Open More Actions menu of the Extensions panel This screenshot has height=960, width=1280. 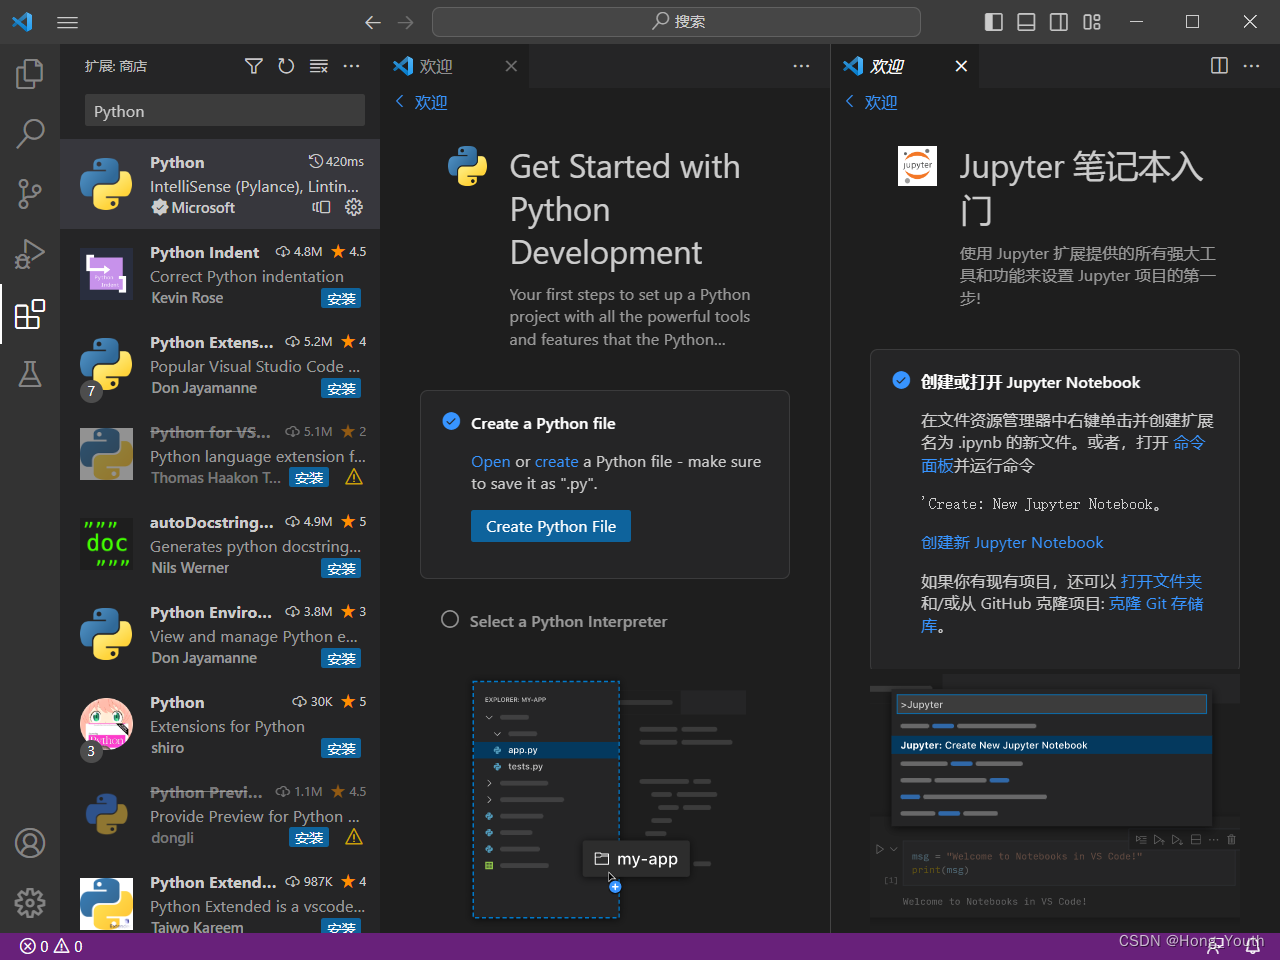[351, 65]
